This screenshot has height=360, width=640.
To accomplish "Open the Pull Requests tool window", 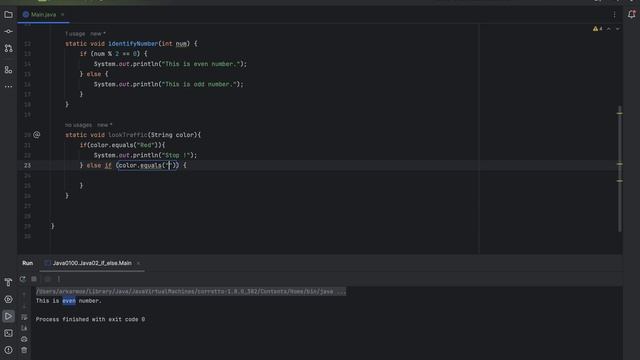I will [x=8, y=48].
